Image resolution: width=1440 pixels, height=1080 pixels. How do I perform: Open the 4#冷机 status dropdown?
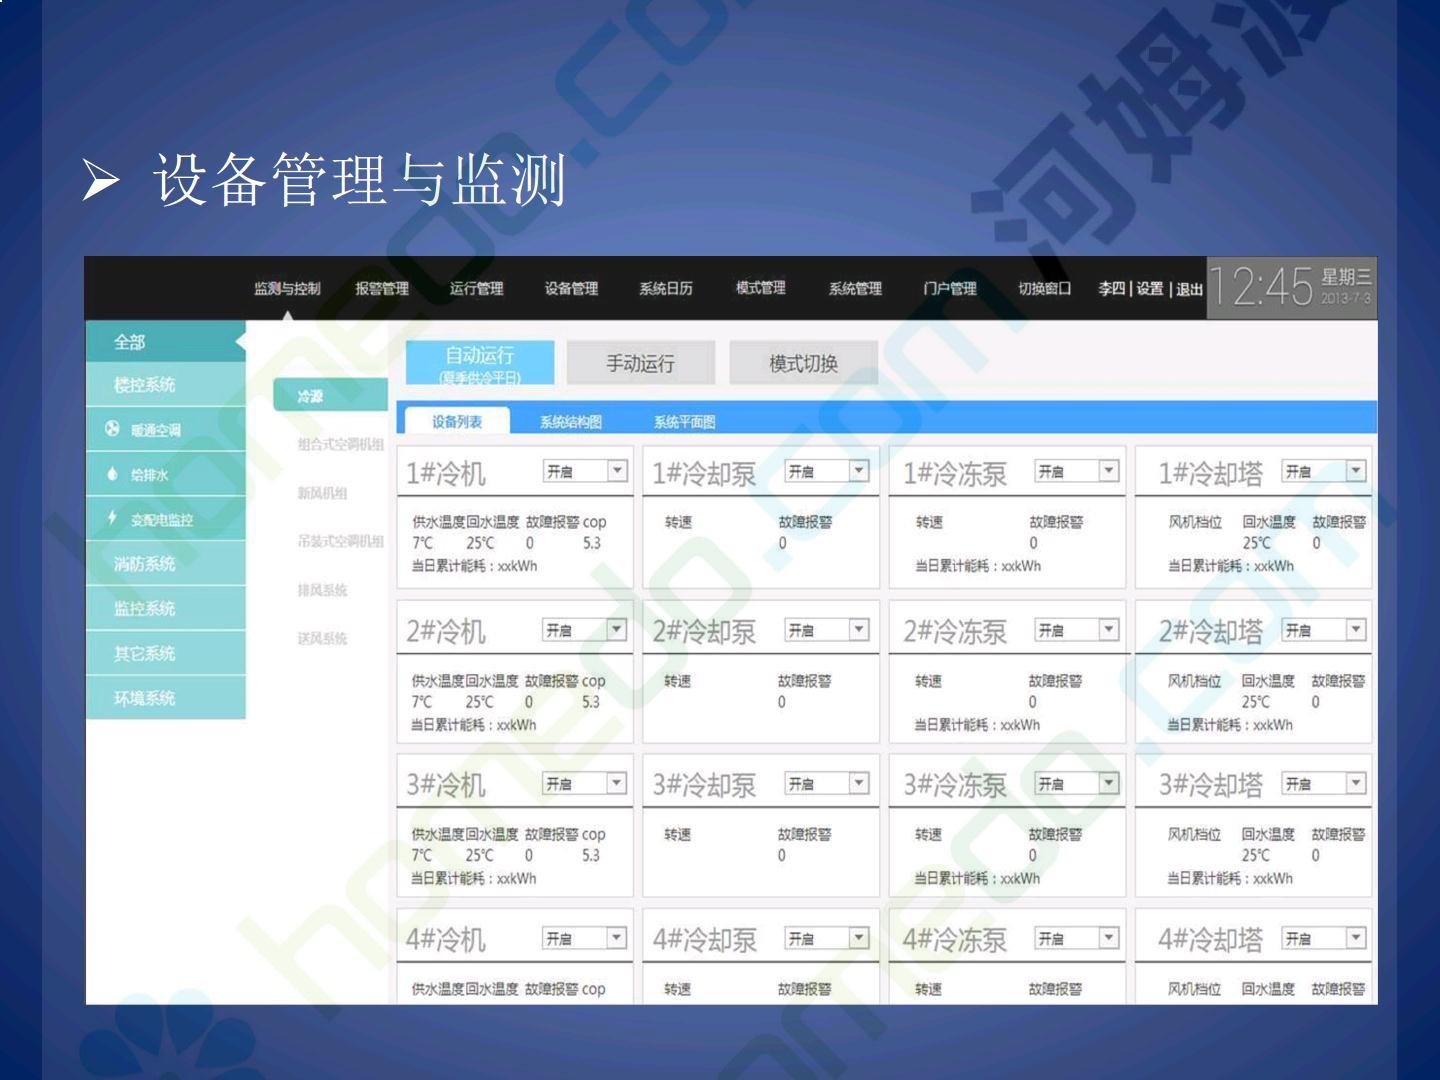[617, 938]
